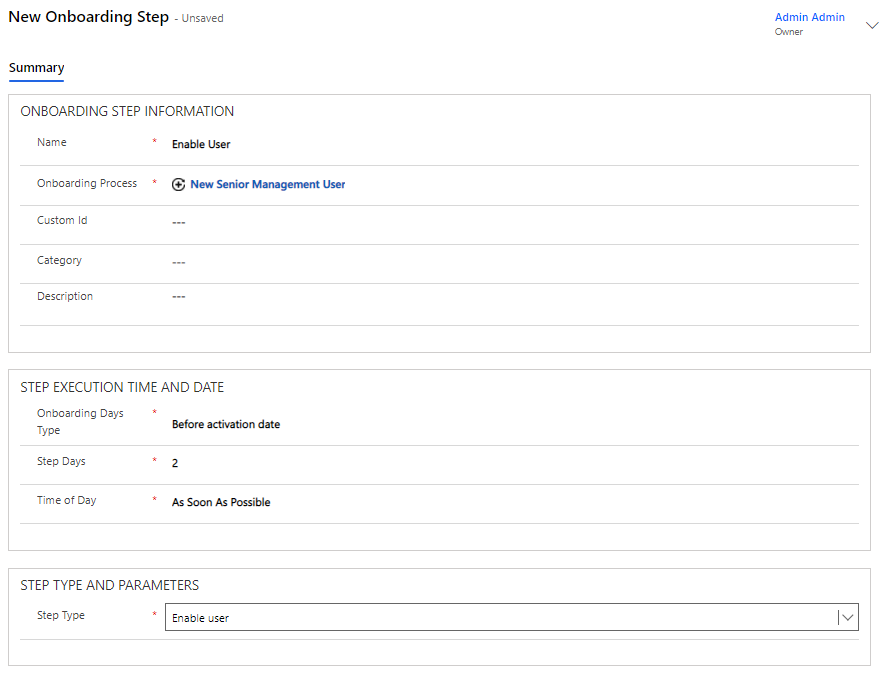
Task: Open the New Senior Management User link
Action: [x=267, y=185]
